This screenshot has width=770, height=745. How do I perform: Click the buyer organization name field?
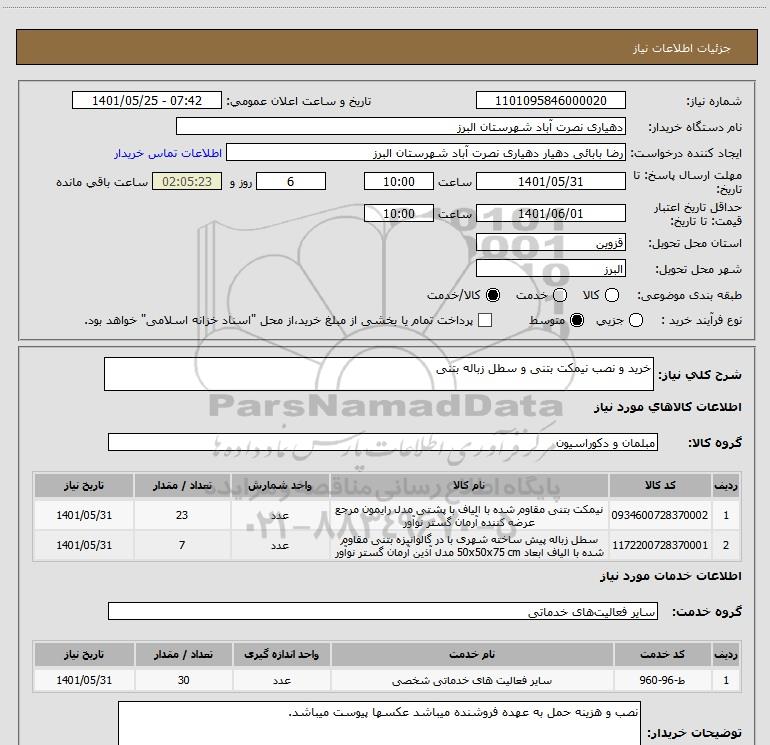(401, 126)
